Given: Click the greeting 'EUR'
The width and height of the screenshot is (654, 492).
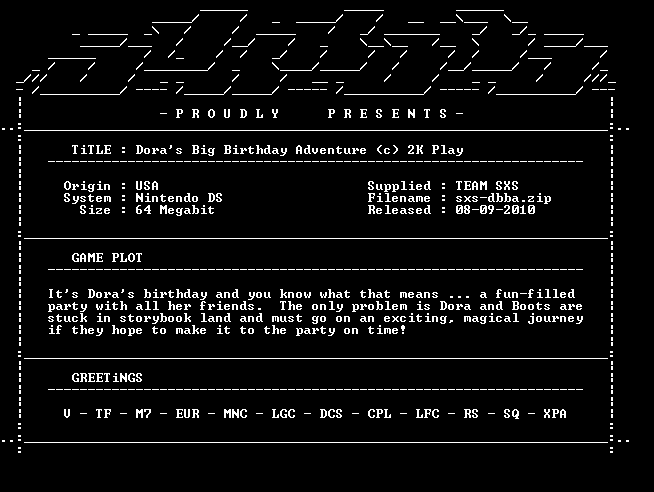Looking at the screenshot, I should (187, 414).
